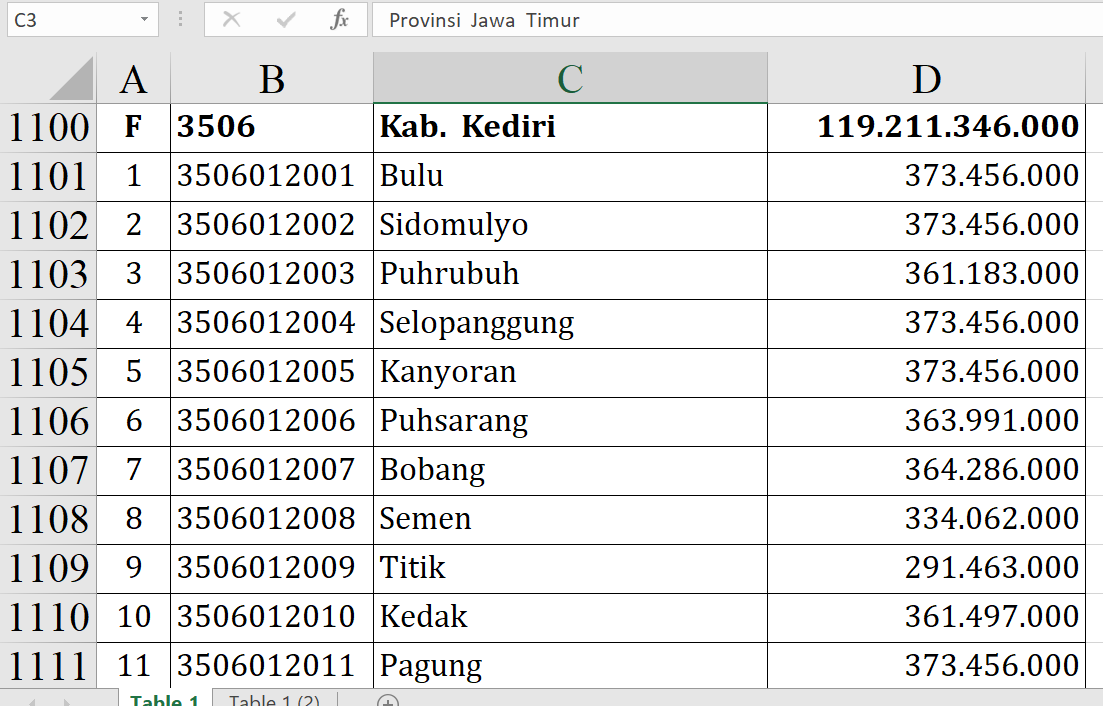Select column D header
Viewport: 1103px width, 706px height.
(x=926, y=79)
